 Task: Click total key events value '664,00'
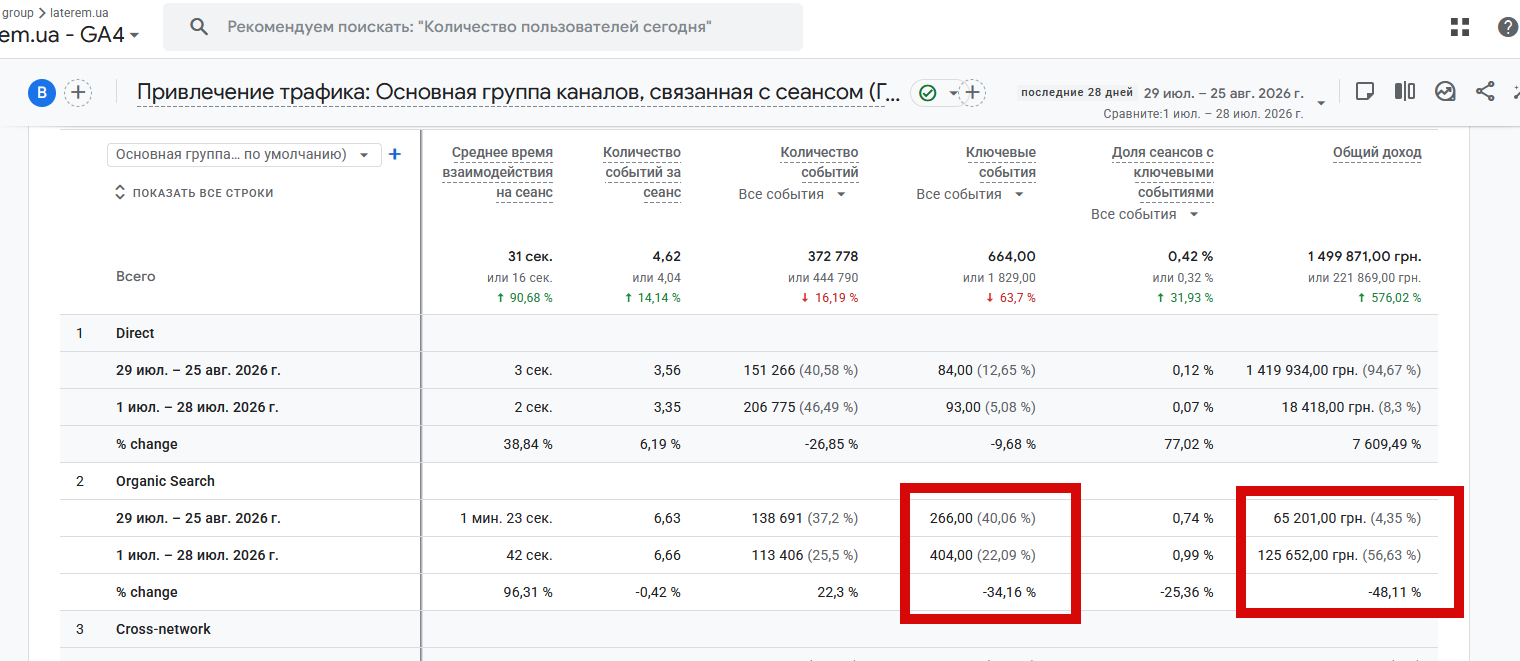1012,257
